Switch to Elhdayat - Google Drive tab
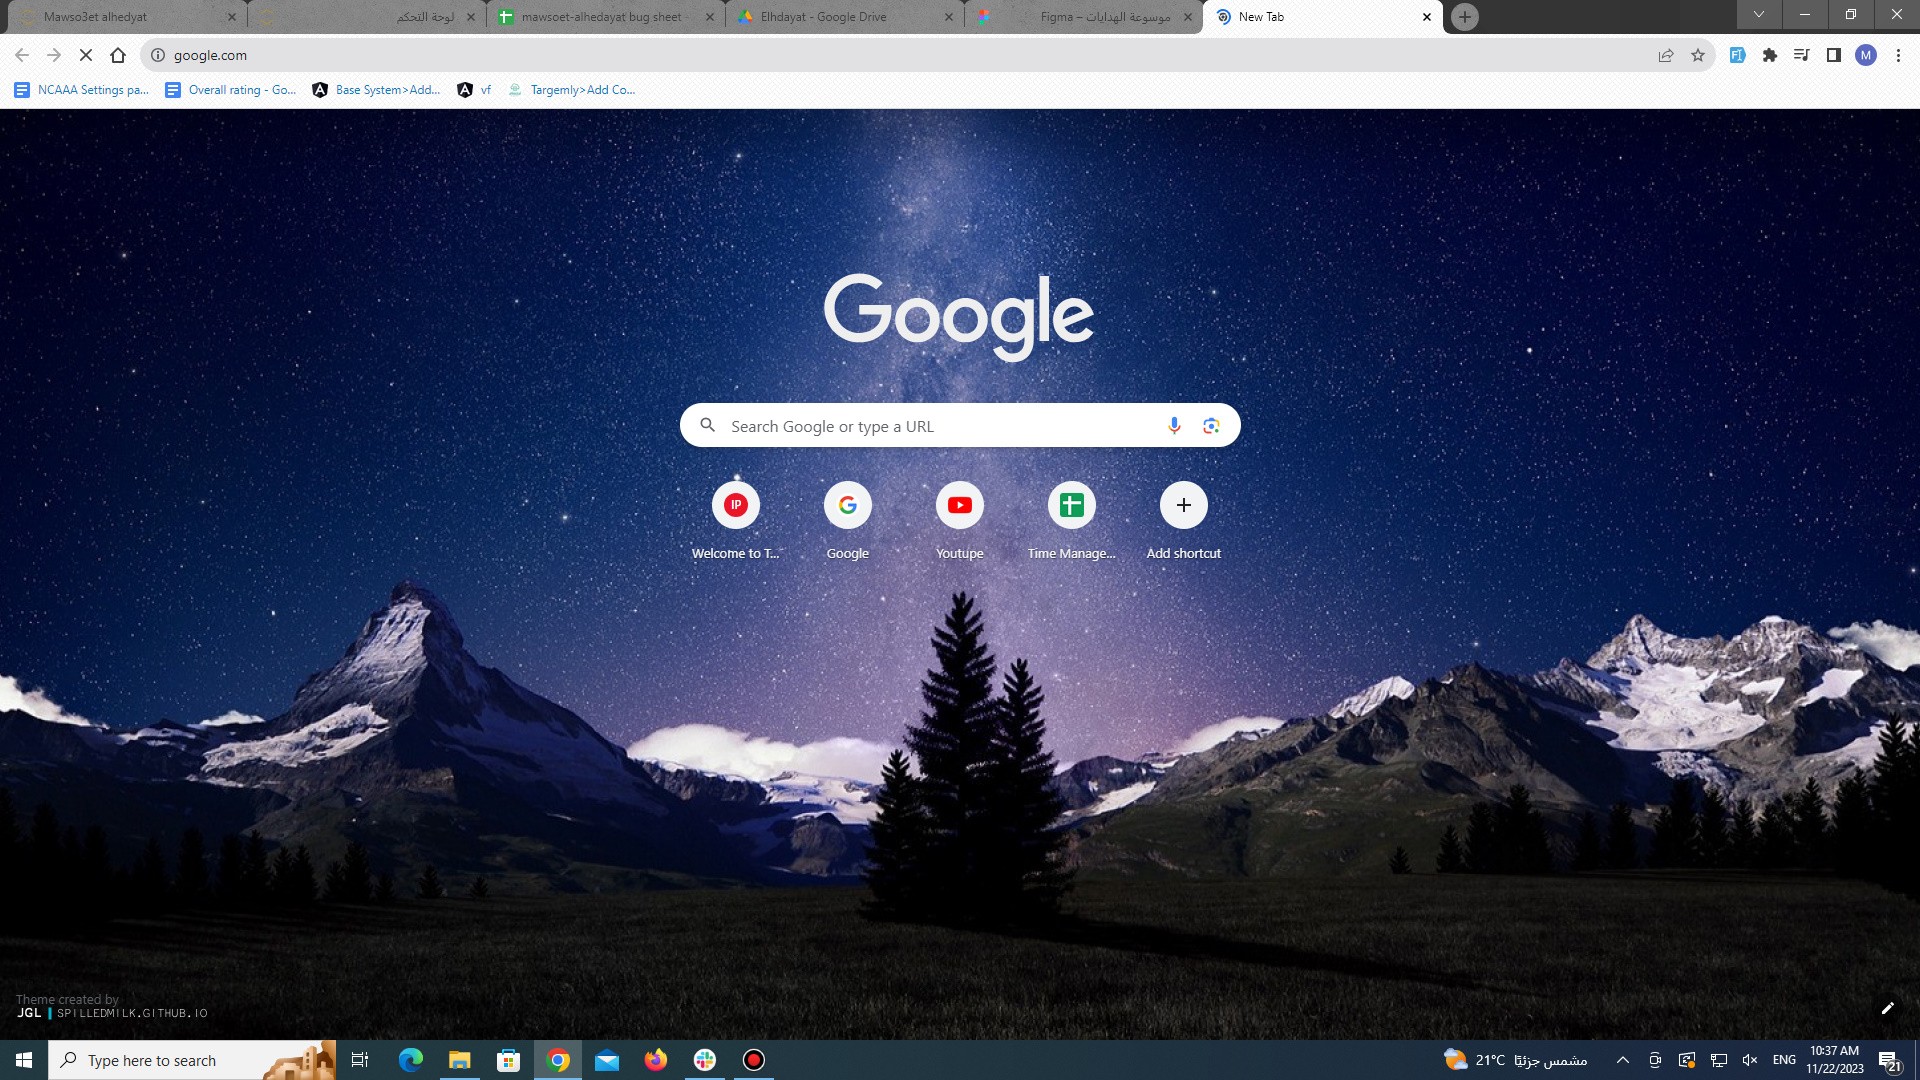This screenshot has height=1080, width=1920. (x=822, y=17)
